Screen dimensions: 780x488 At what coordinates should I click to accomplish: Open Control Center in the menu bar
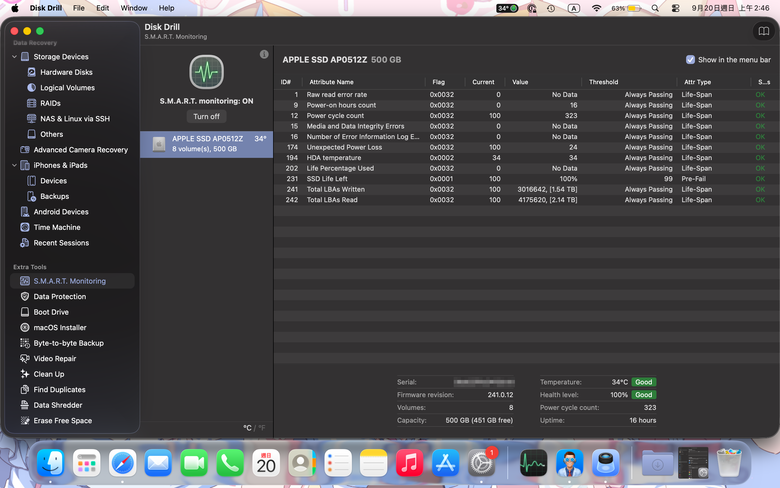[x=676, y=8]
